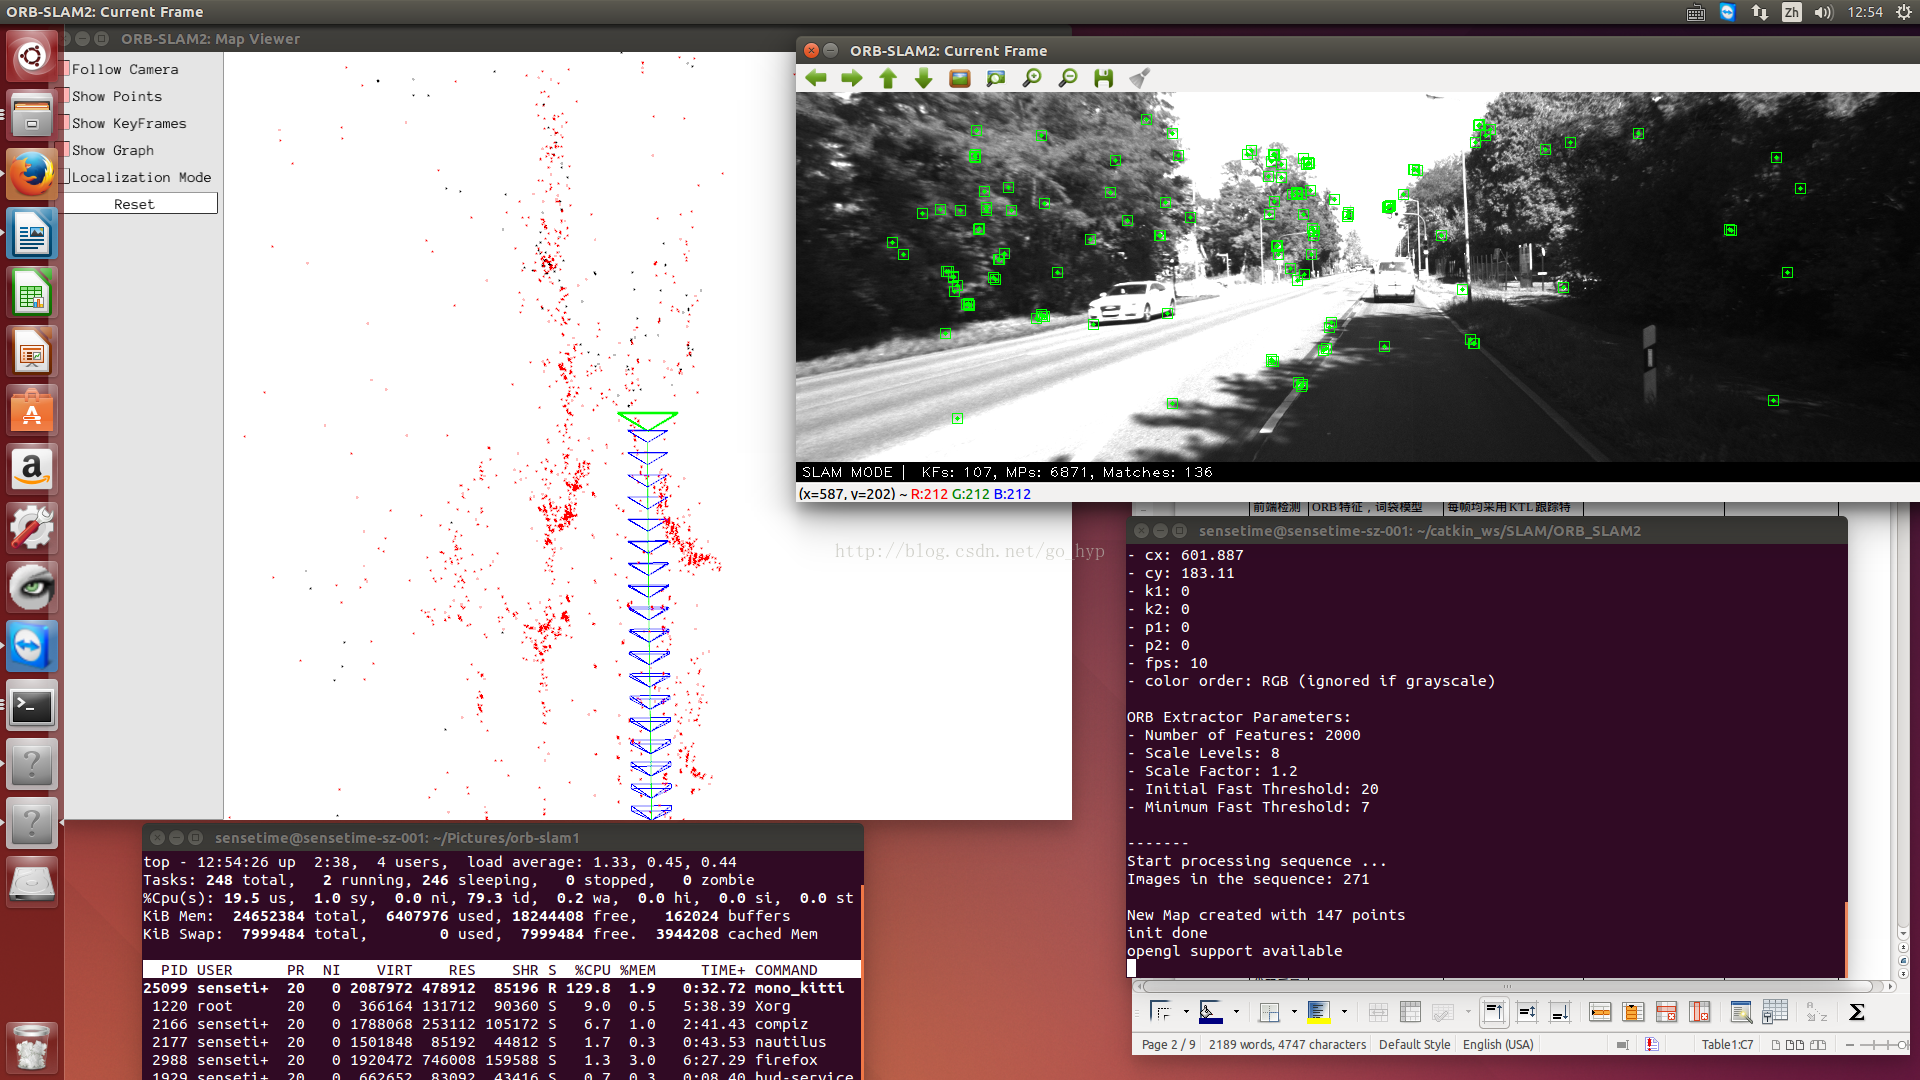The width and height of the screenshot is (1920, 1080).
Task: Toggle the Show KeyFrames checkbox
Action: (67, 123)
